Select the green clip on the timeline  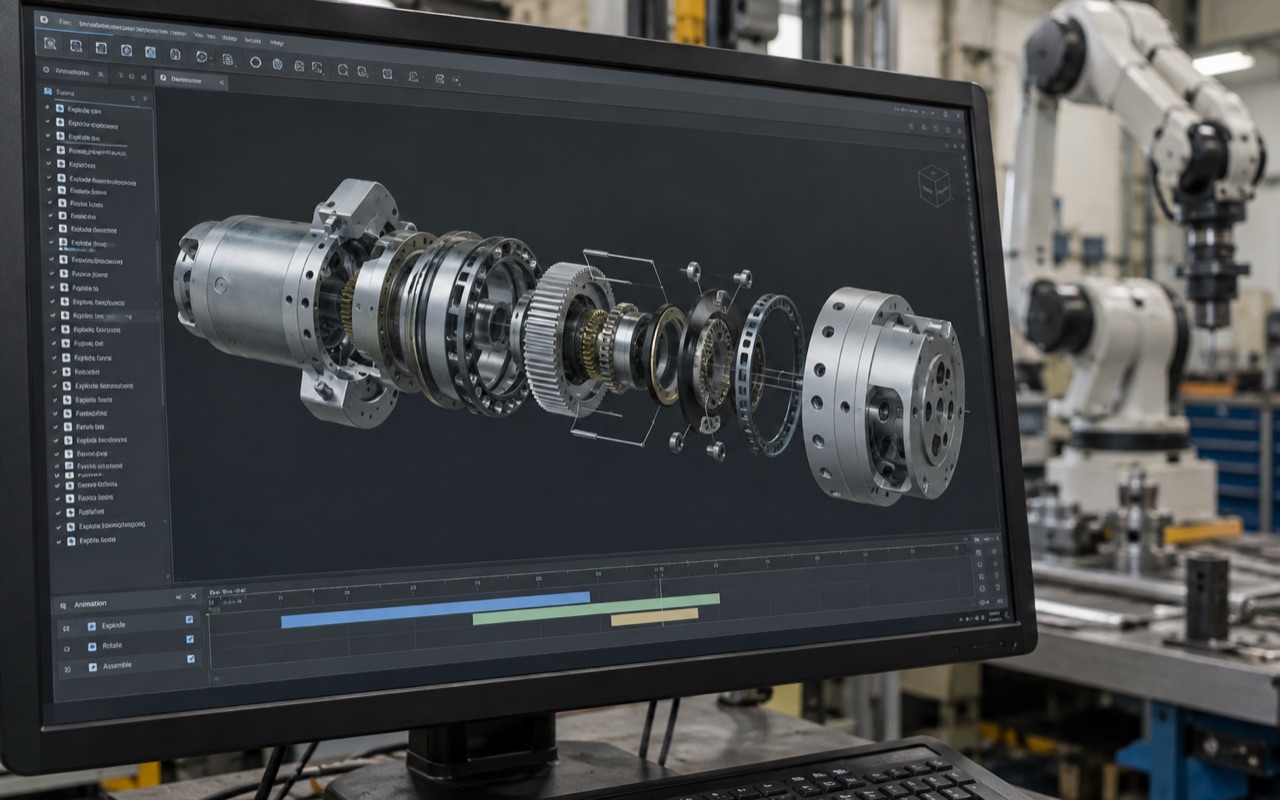(596, 609)
